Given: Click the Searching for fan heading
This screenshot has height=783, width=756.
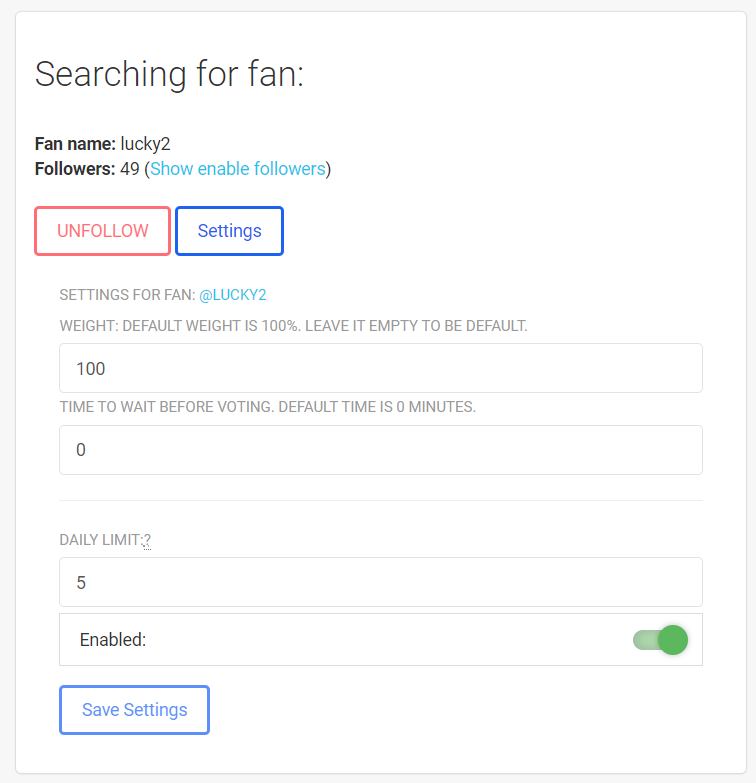Looking at the screenshot, I should click(169, 74).
